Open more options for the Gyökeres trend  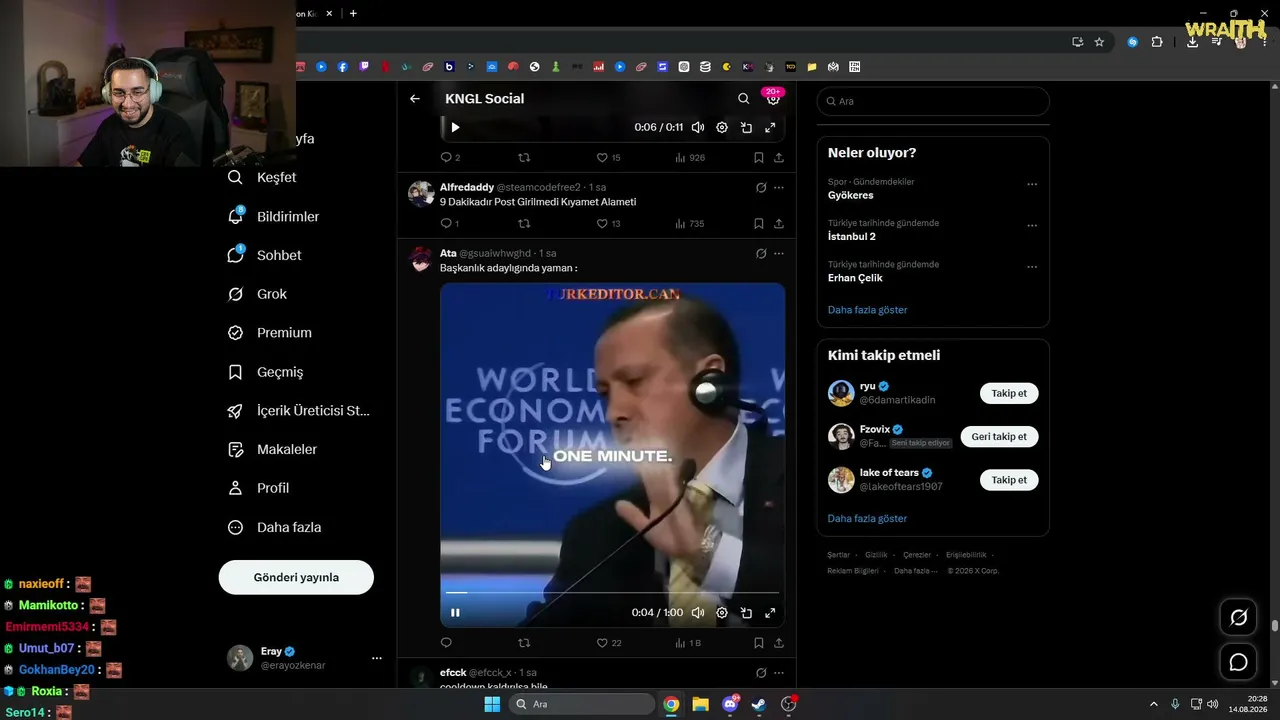click(x=1032, y=184)
